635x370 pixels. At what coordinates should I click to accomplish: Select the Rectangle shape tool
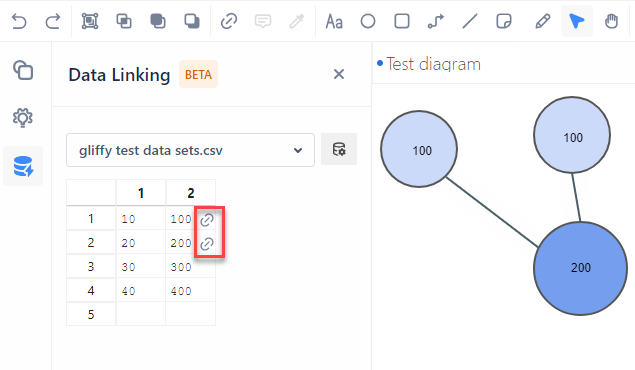pyautogui.click(x=402, y=21)
